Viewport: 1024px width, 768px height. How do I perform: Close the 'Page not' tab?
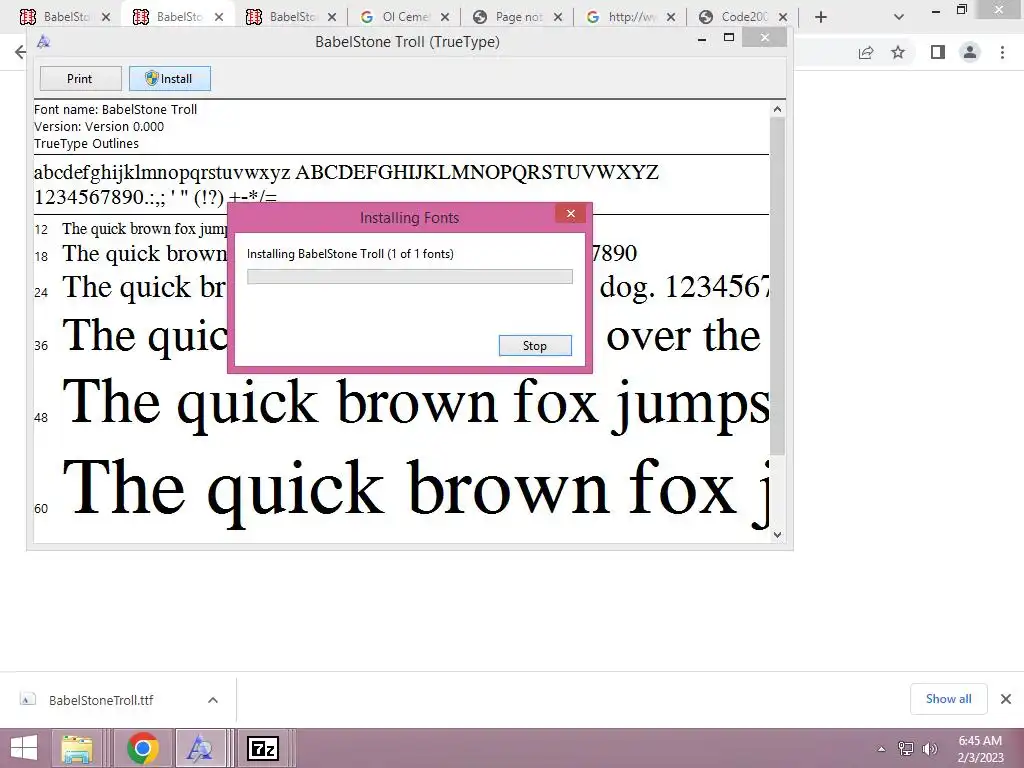(x=558, y=17)
